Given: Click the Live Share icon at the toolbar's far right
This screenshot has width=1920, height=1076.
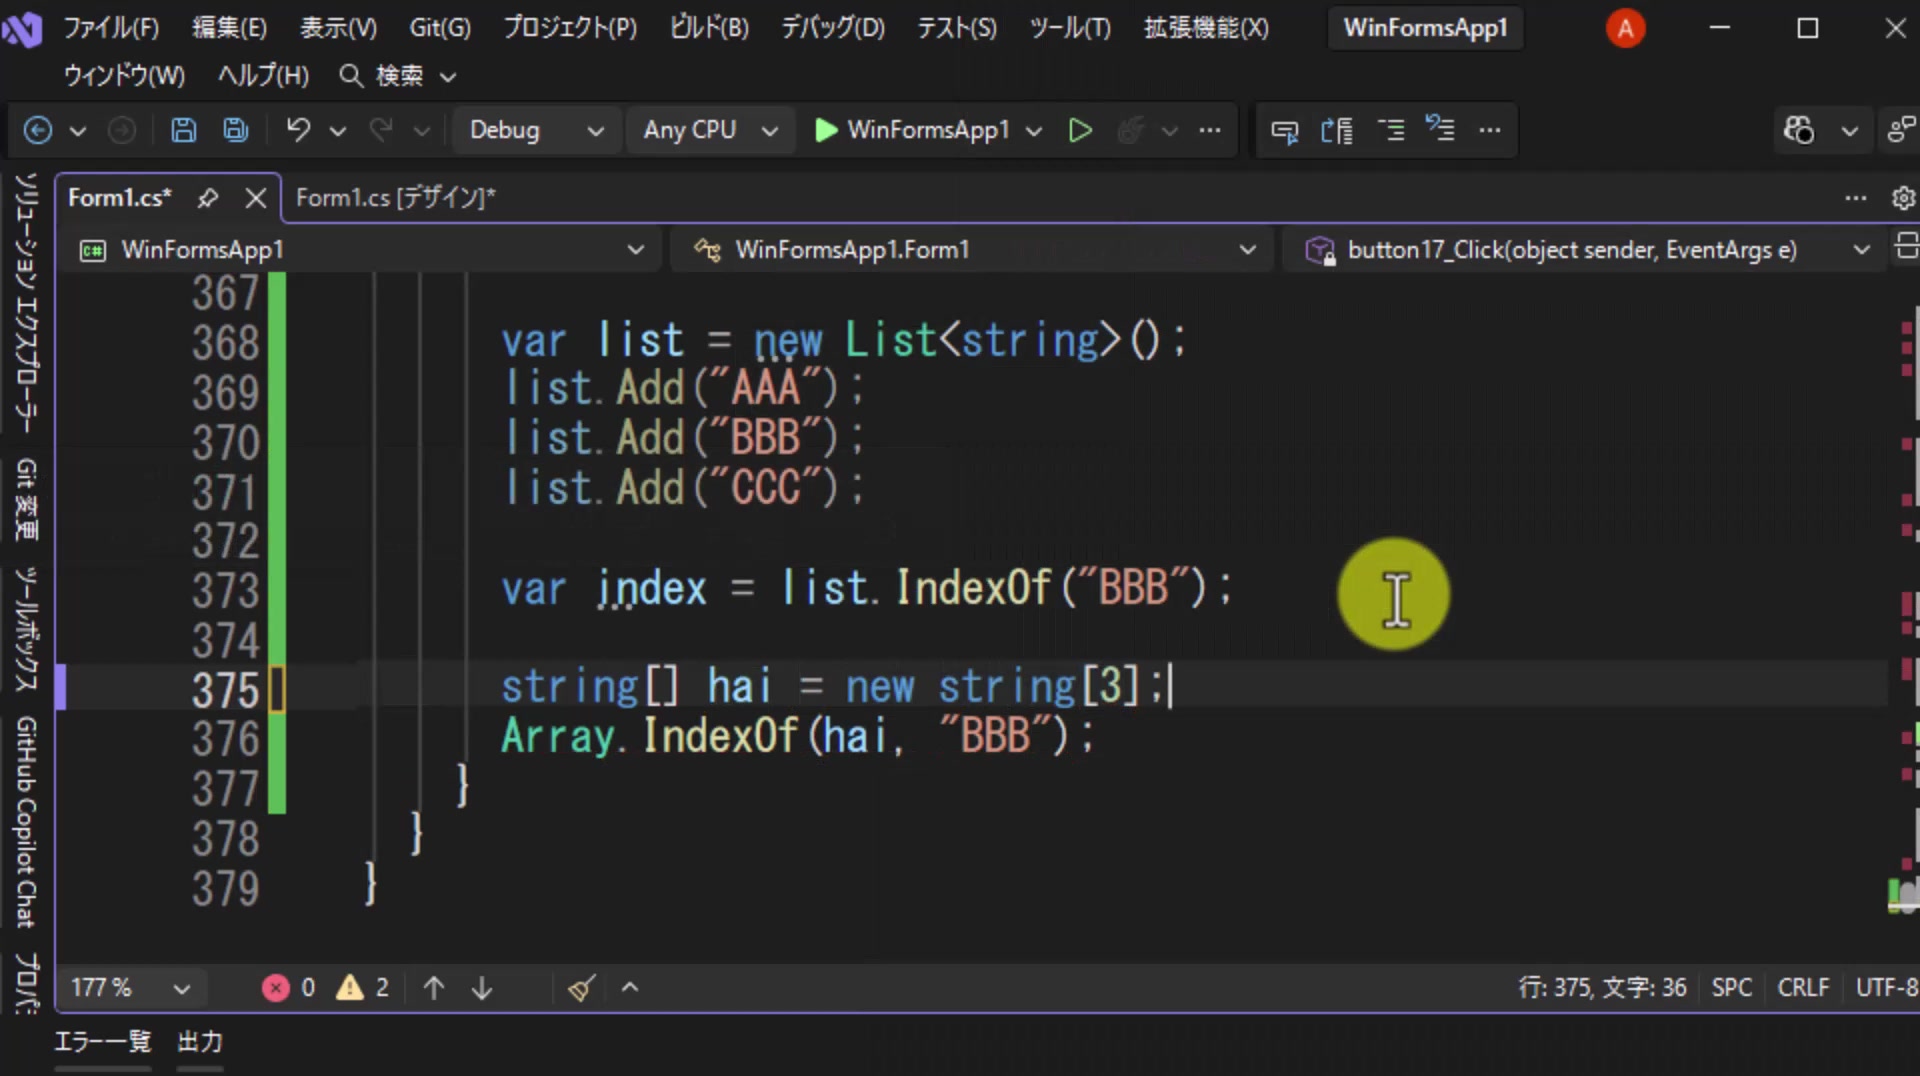Looking at the screenshot, I should [x=1901, y=130].
